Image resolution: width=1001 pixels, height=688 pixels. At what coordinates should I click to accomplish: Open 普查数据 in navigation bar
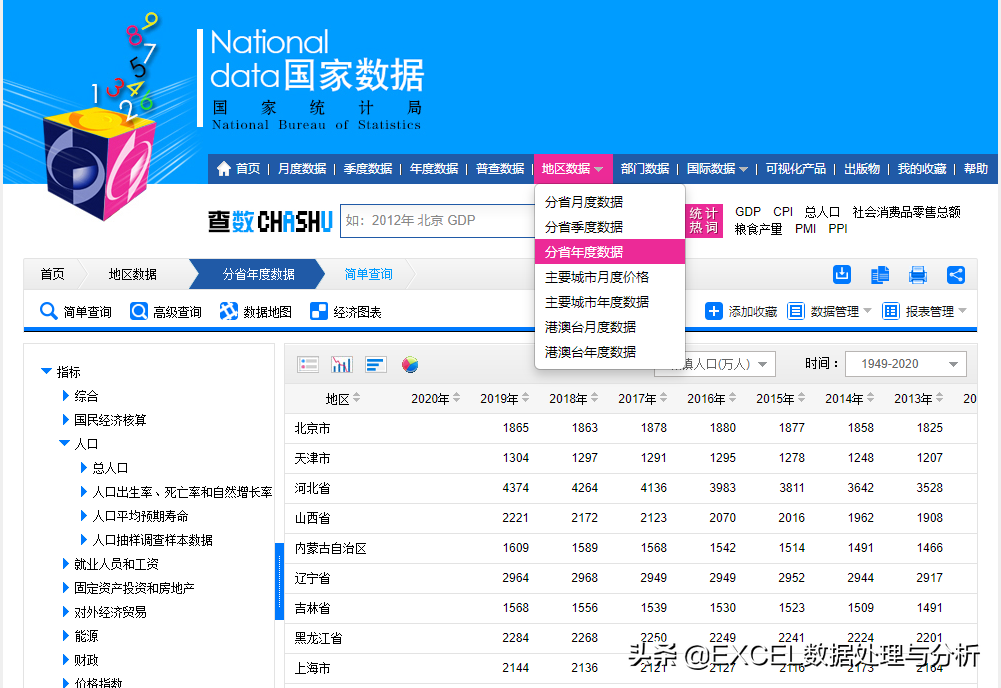point(500,168)
